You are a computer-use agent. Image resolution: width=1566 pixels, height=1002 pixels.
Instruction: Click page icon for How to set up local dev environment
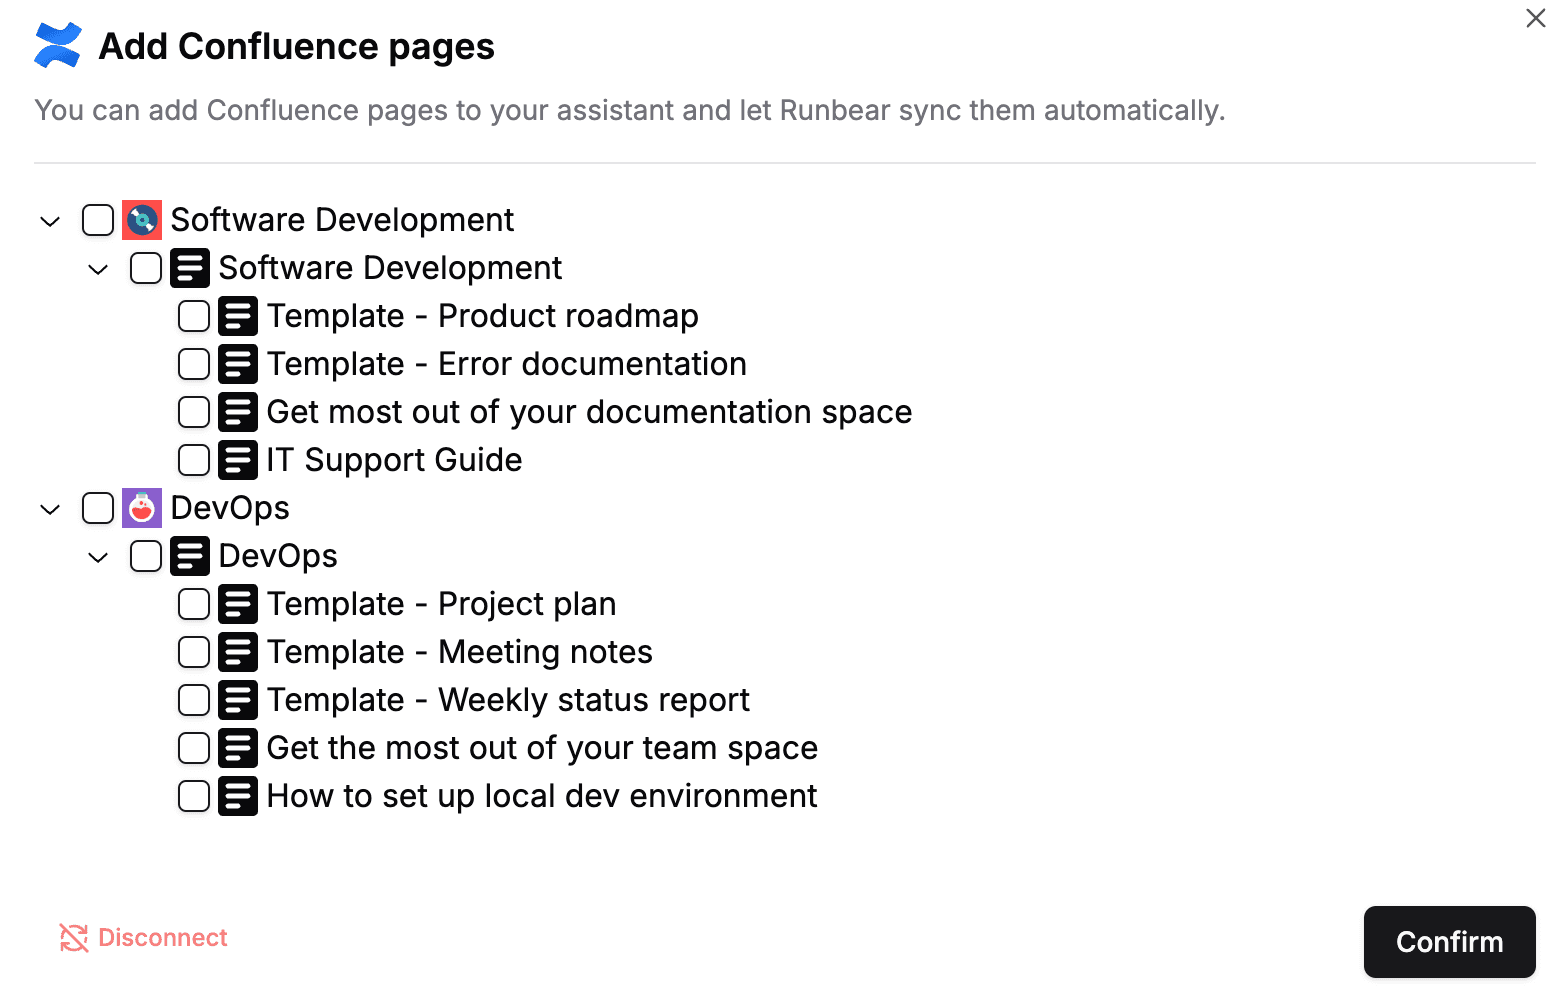(x=238, y=796)
